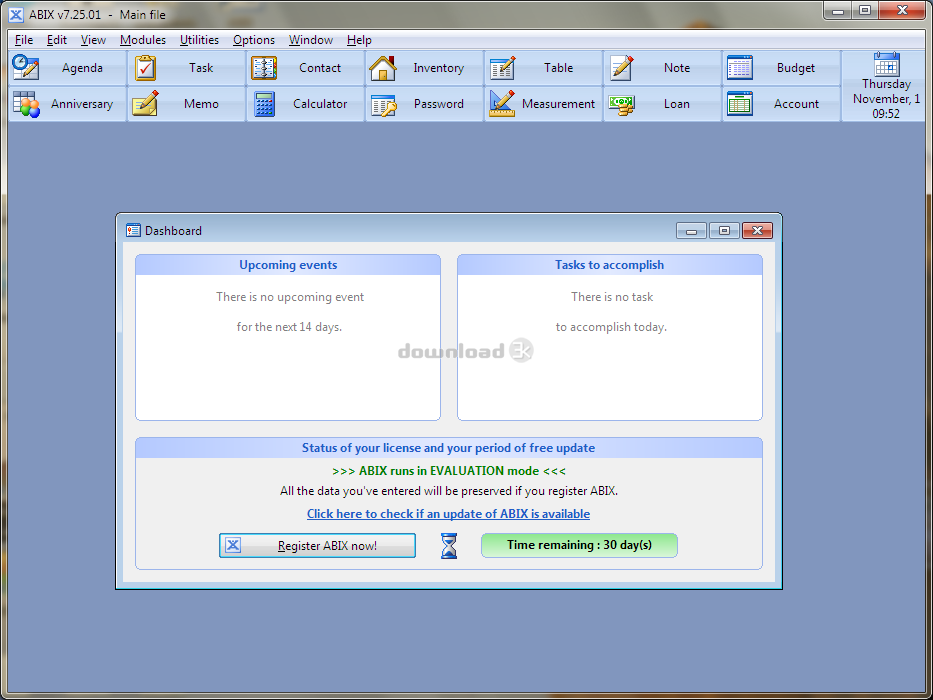Open the Agenda module icon
Viewport: 933px width, 700px height.
(26, 67)
